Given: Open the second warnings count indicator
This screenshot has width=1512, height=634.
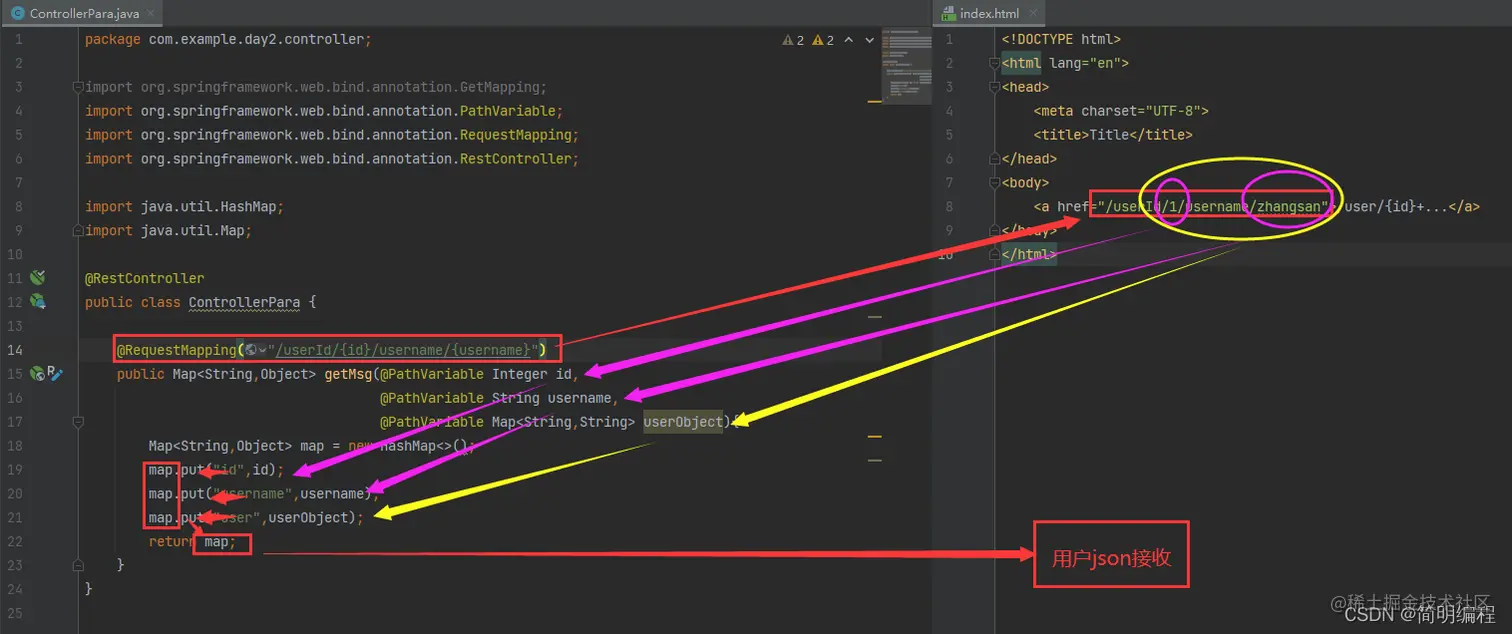Looking at the screenshot, I should [824, 40].
